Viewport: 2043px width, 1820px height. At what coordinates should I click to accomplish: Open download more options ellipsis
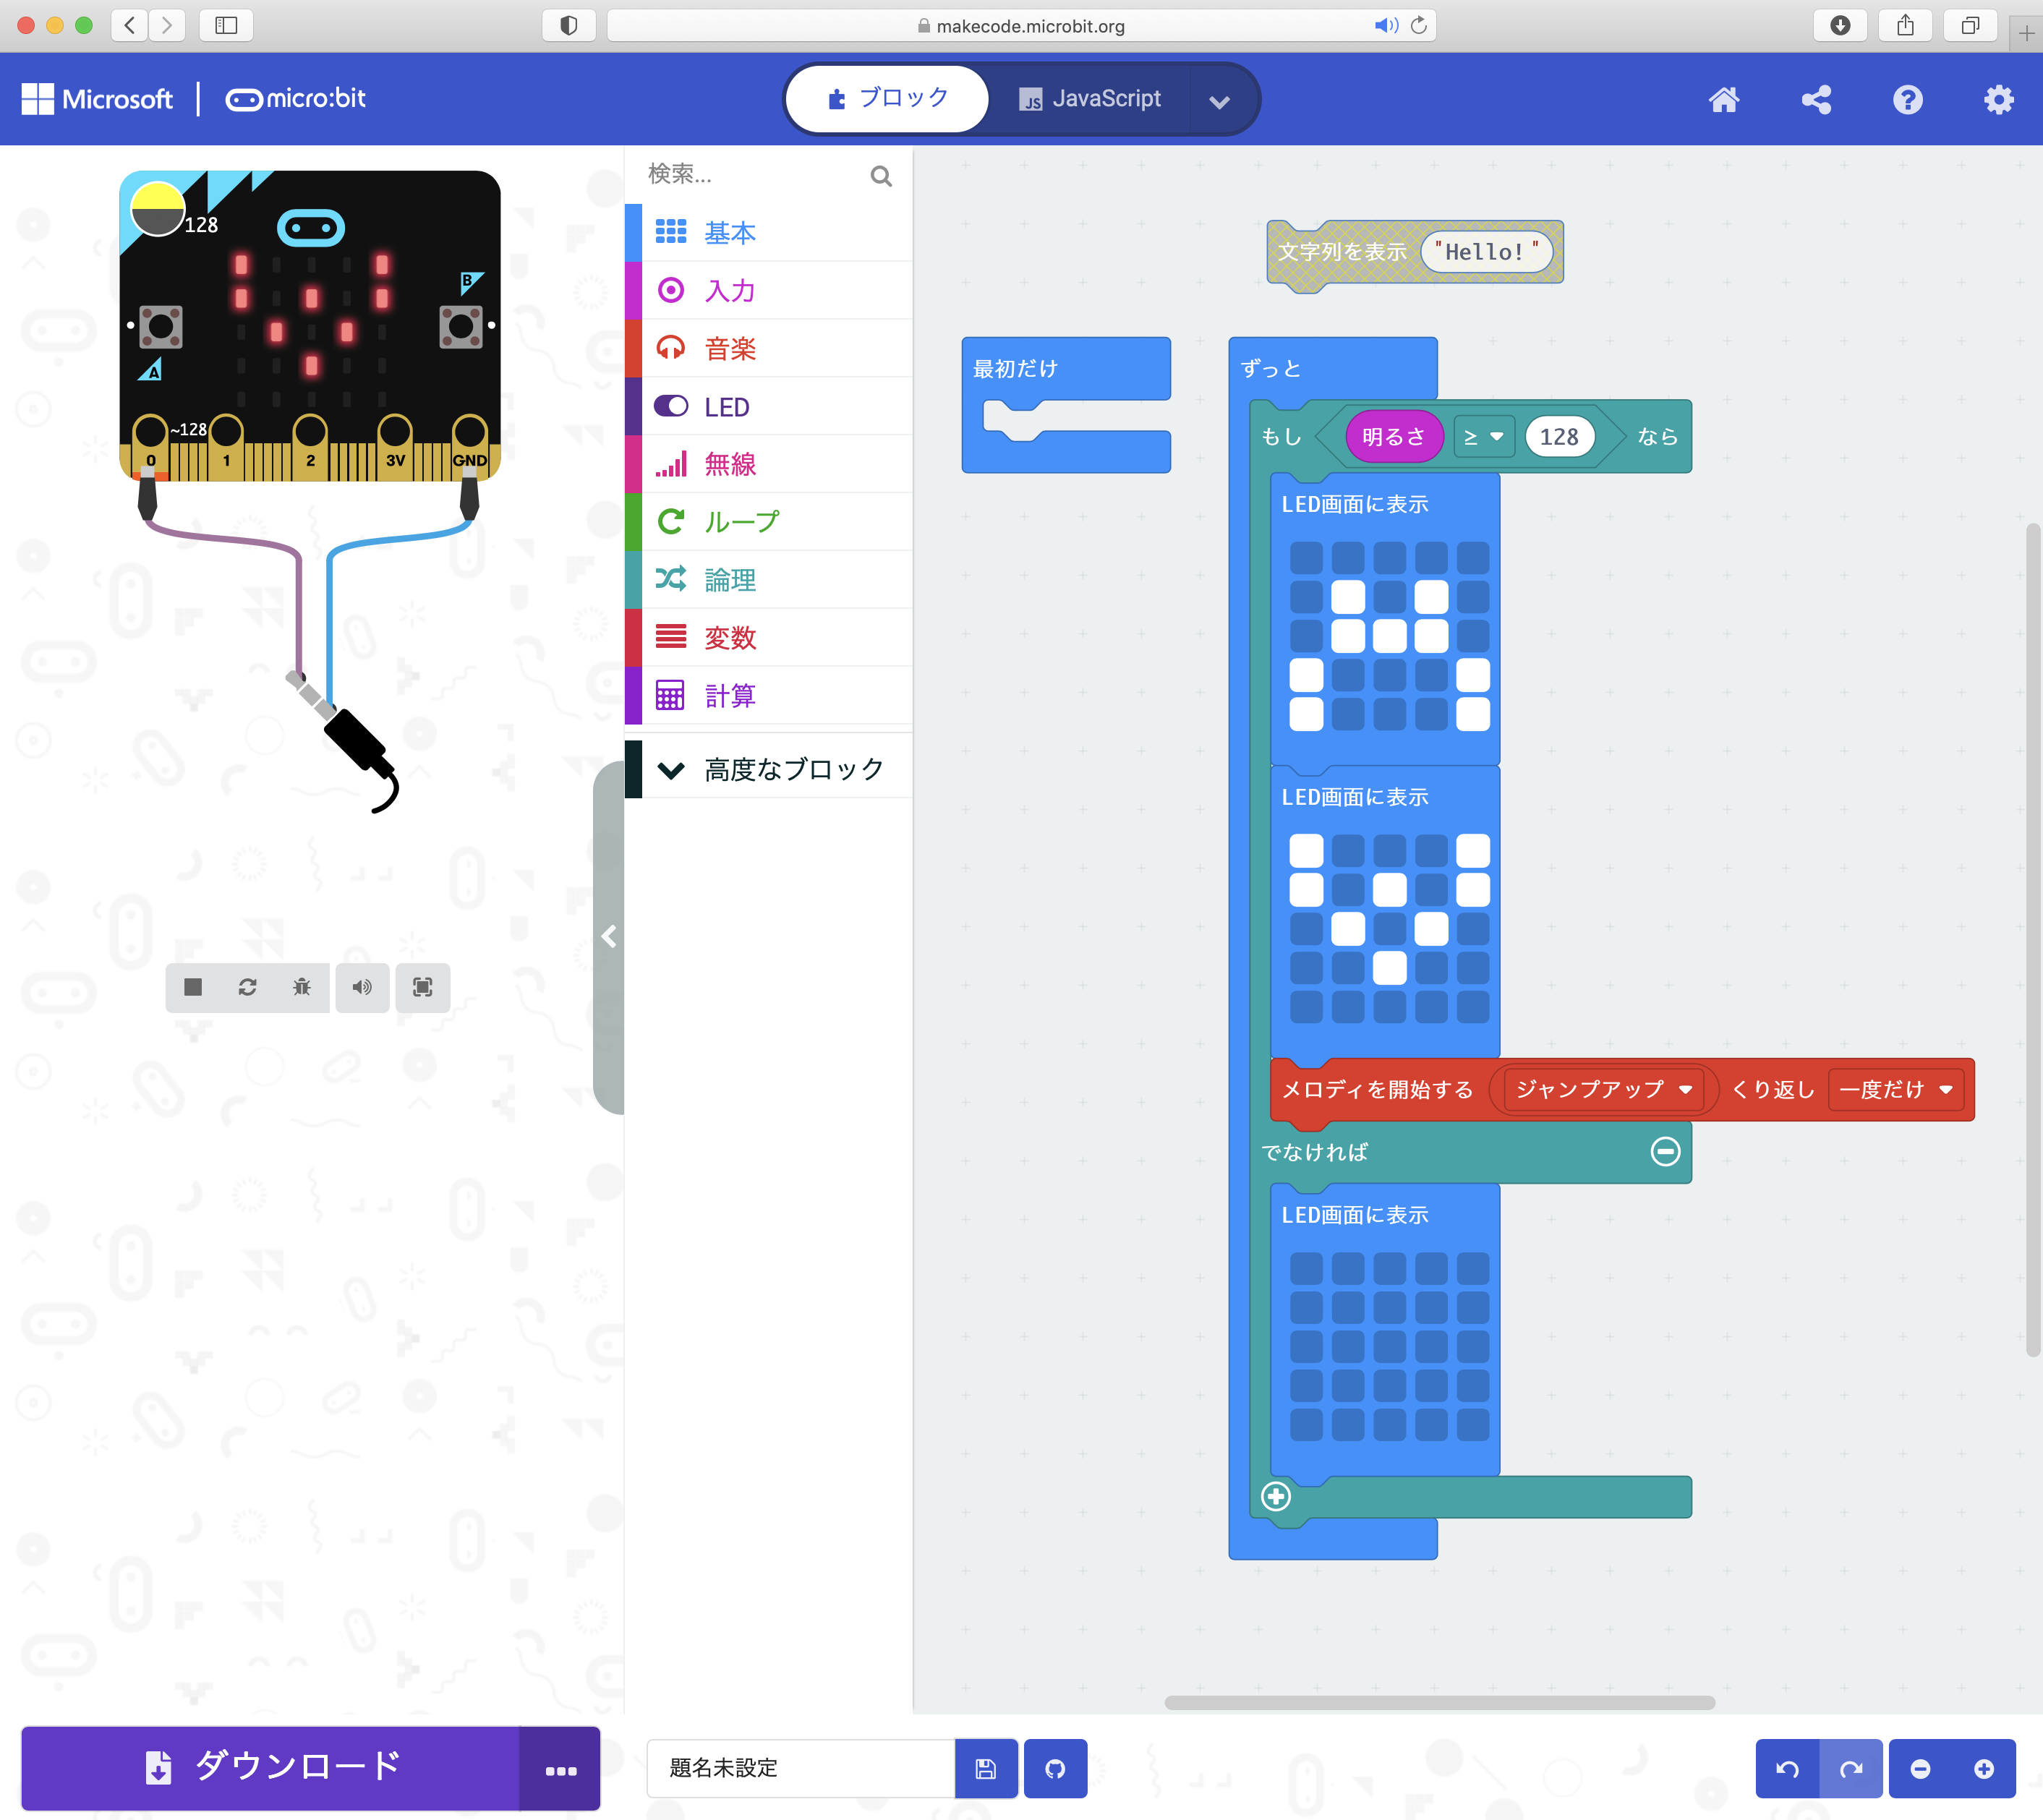point(560,1767)
